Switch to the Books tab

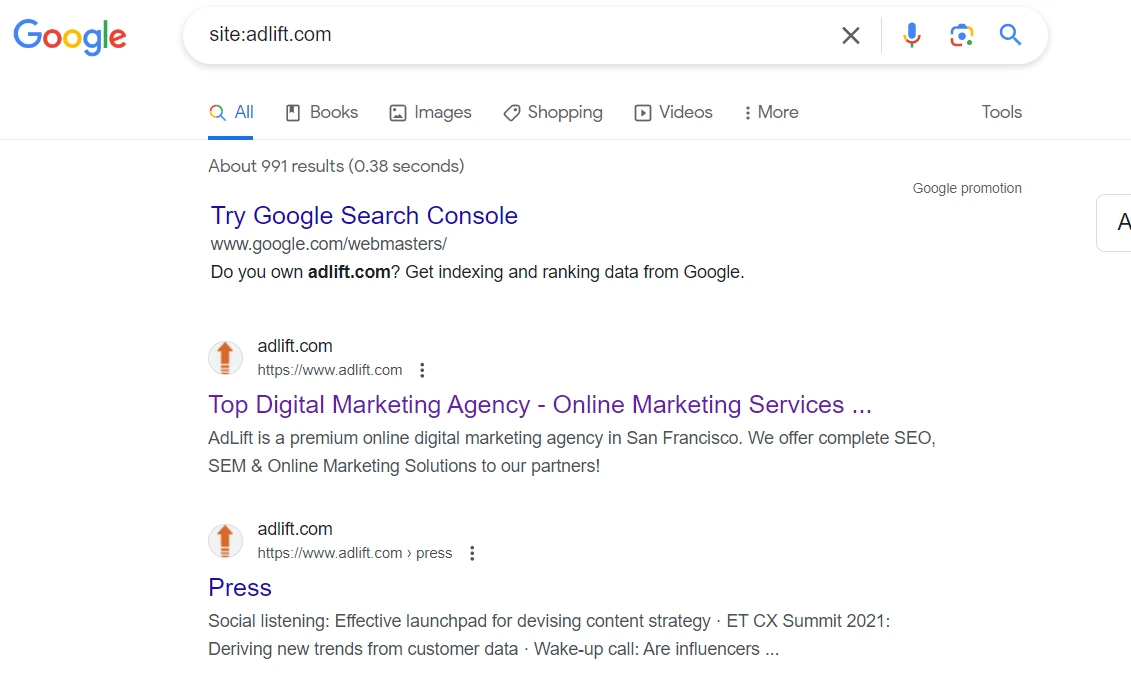321,112
